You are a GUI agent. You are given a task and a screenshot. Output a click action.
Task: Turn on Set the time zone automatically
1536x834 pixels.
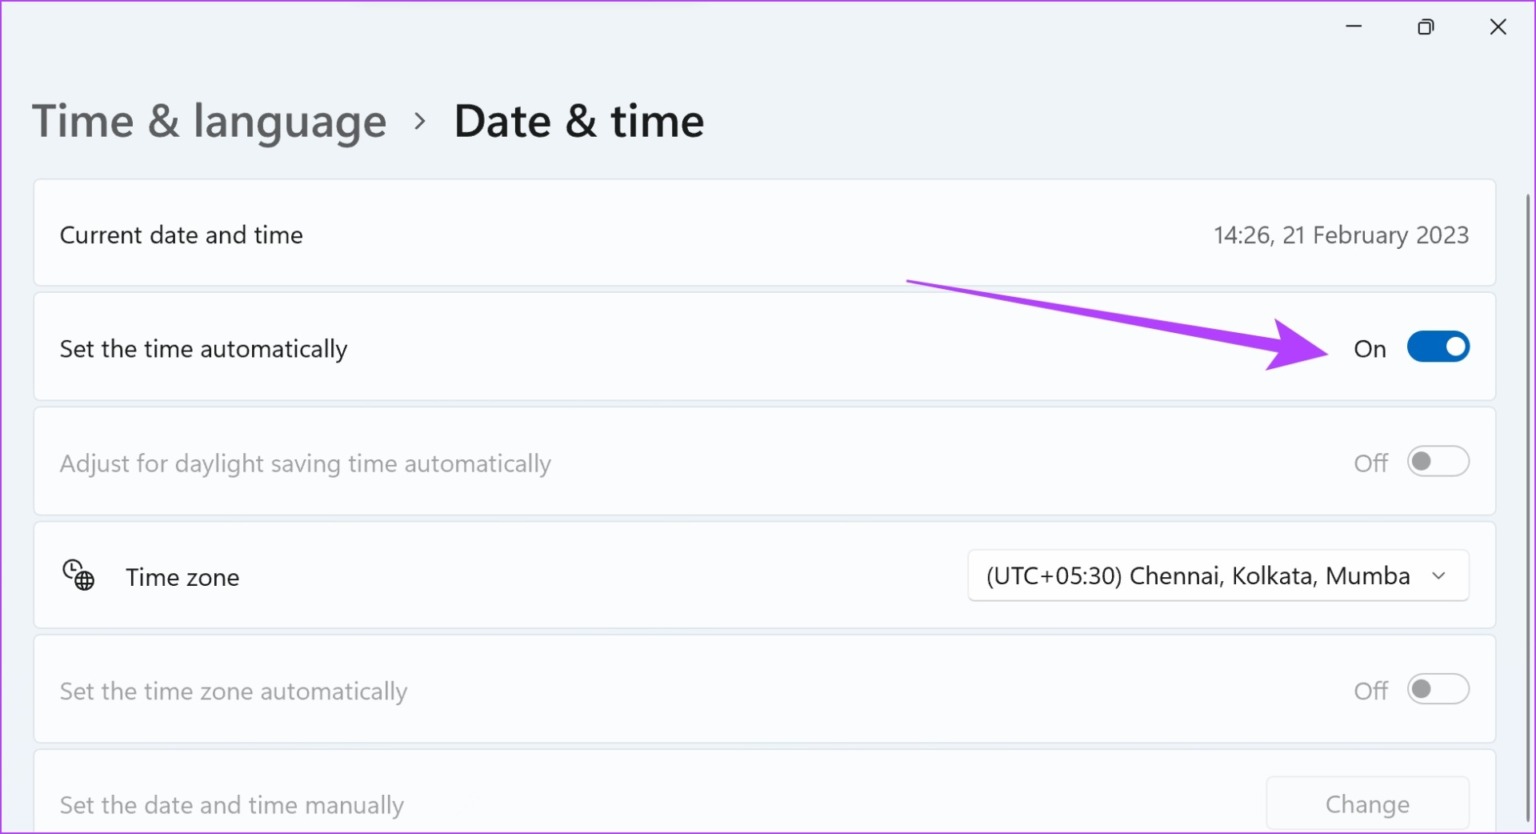click(x=1438, y=689)
